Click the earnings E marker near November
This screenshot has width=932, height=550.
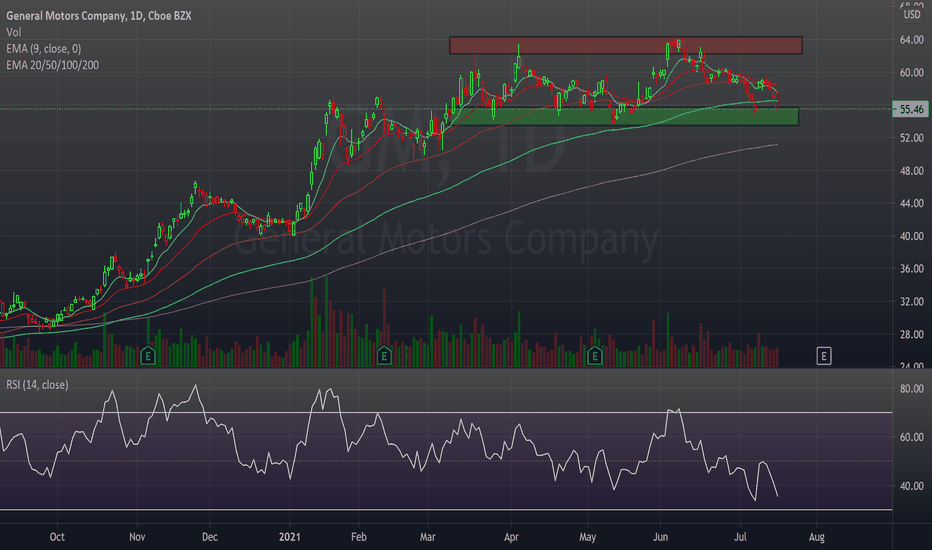point(148,356)
